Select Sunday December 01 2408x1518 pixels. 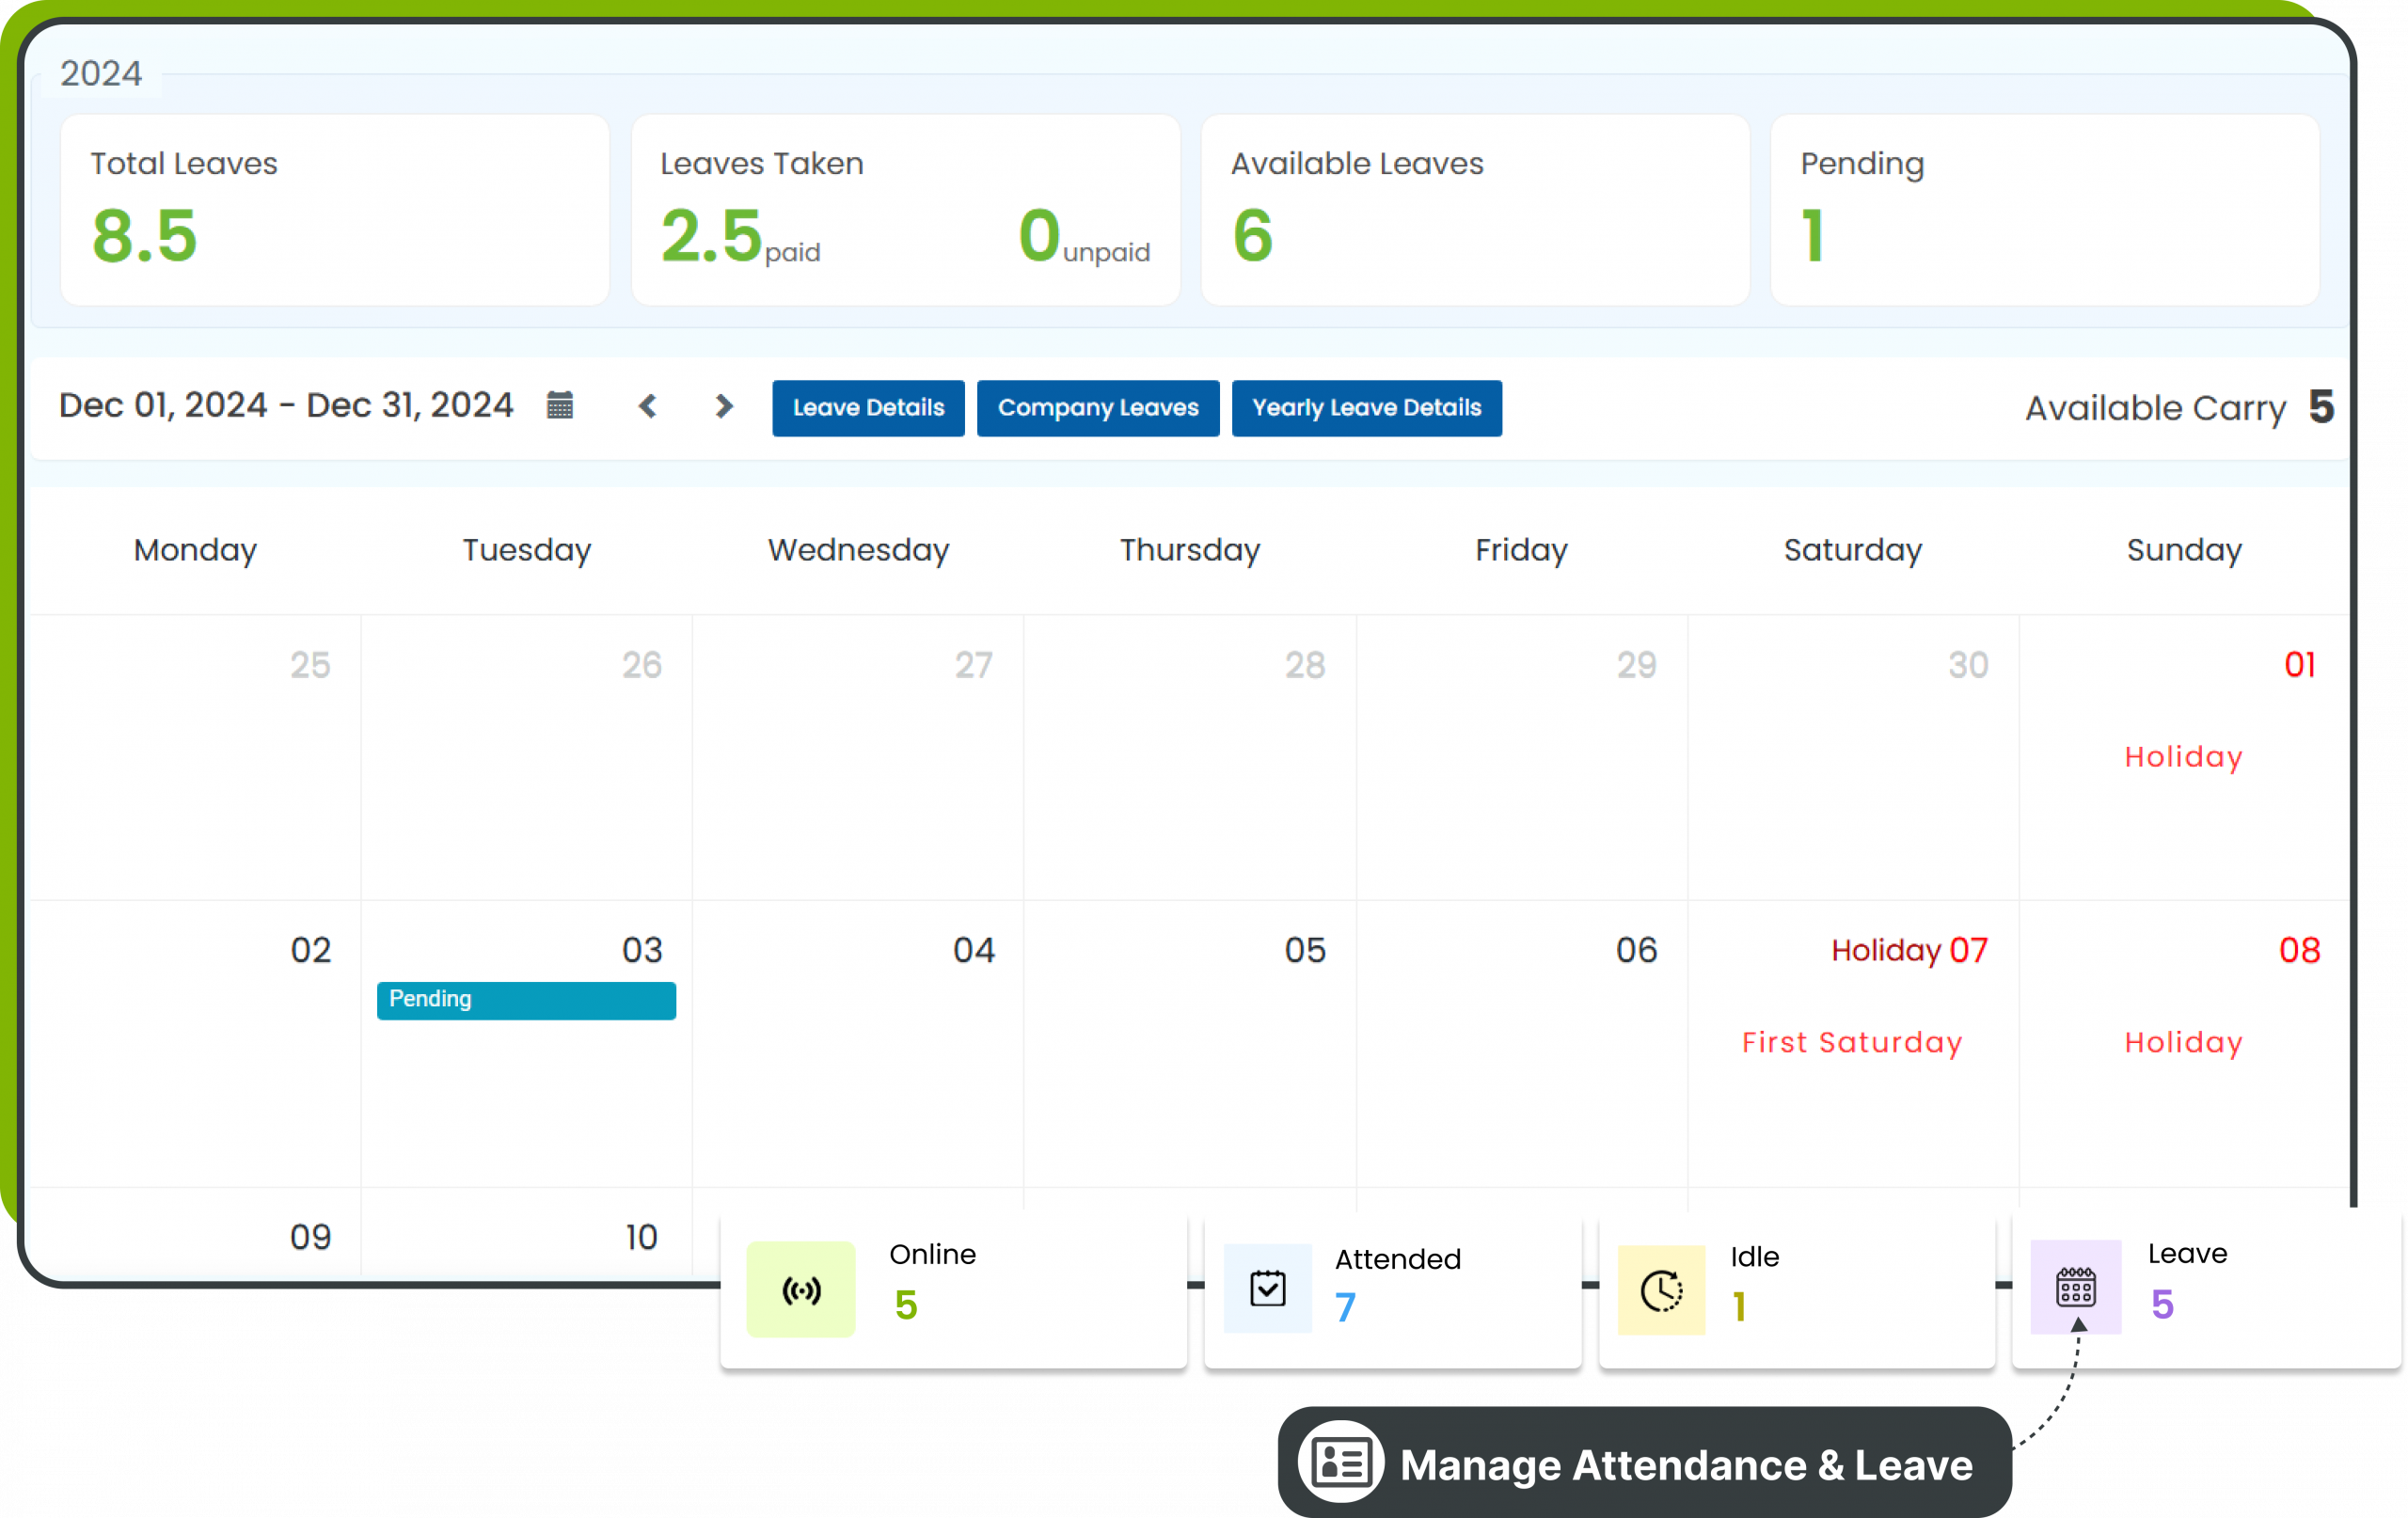coord(2300,665)
